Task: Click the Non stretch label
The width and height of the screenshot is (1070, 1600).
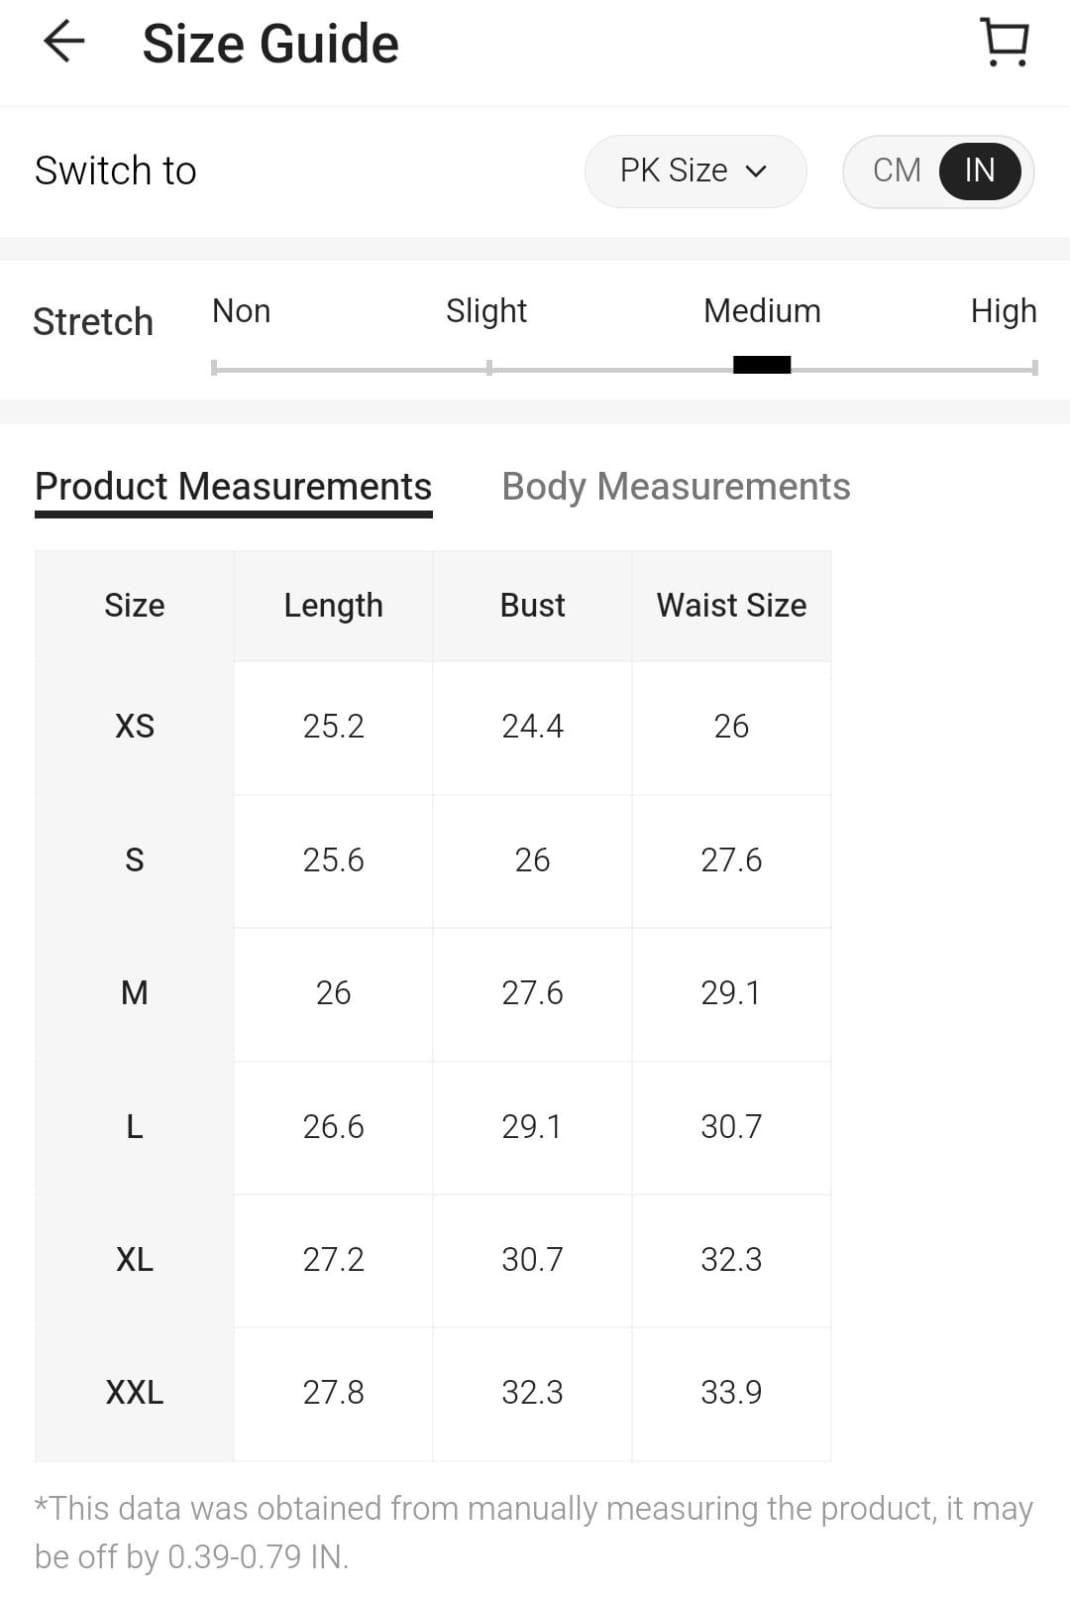Action: click(241, 311)
